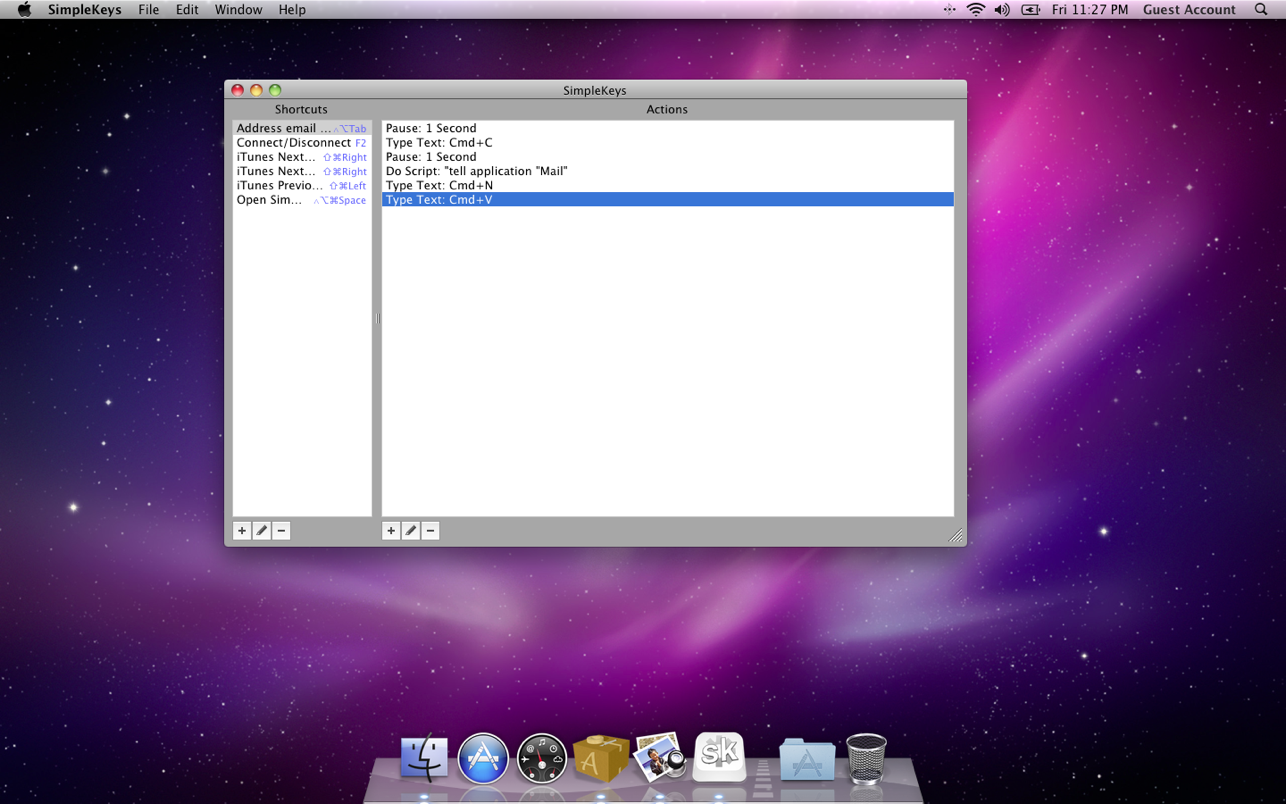The width and height of the screenshot is (1286, 804).
Task: Select the Connect/Disconnect F2 shortcut
Action: (x=301, y=143)
